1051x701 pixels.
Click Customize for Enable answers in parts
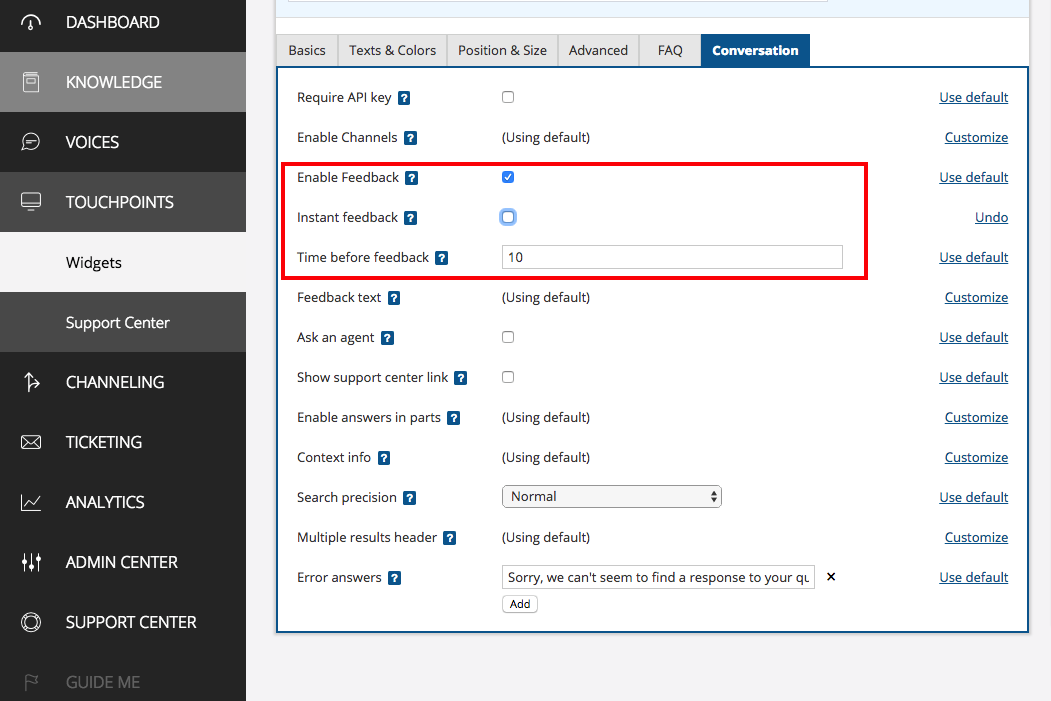tap(976, 417)
